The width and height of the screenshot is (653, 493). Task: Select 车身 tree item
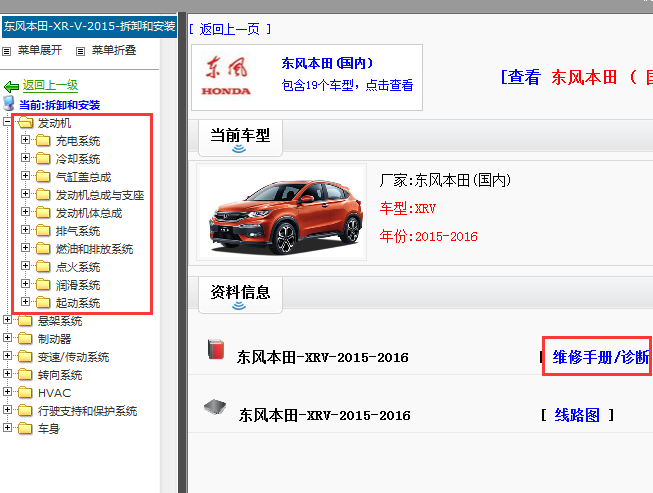coord(49,429)
